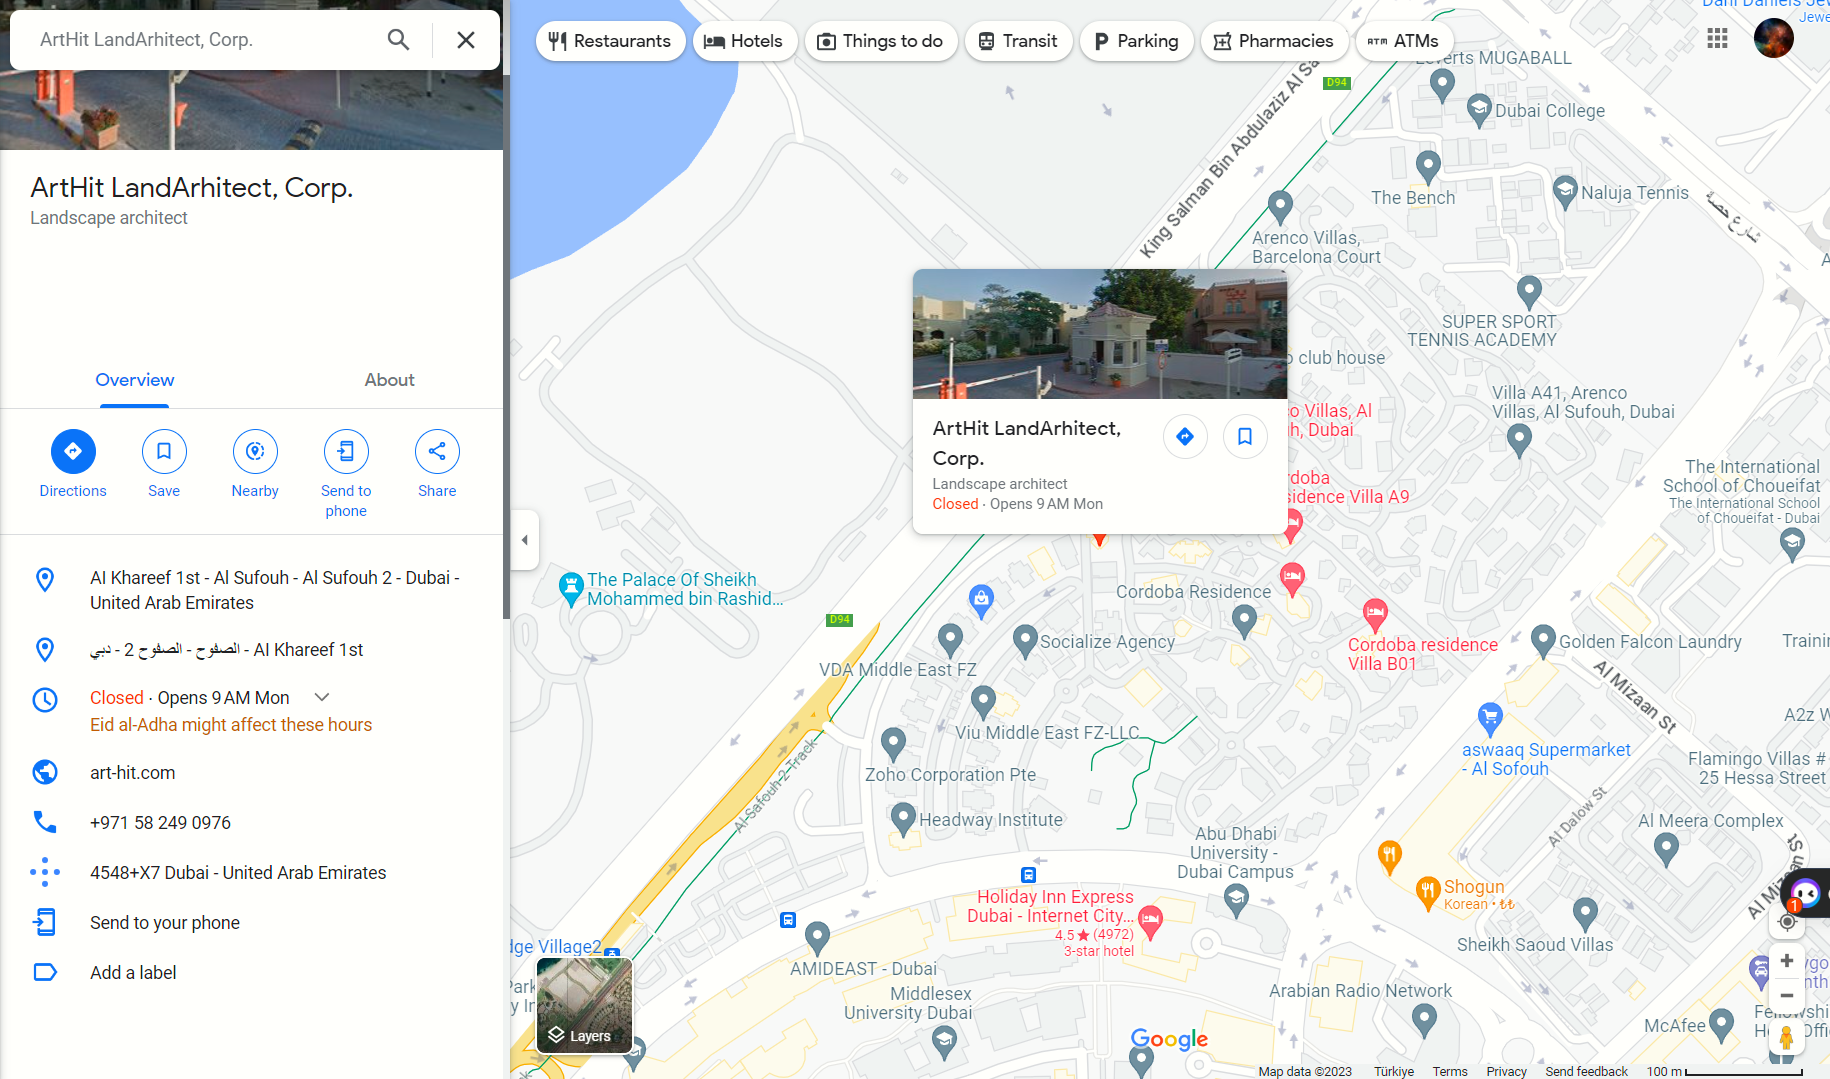1830x1079 pixels.
Task: Collapse the side panel arrow
Action: tap(525, 540)
